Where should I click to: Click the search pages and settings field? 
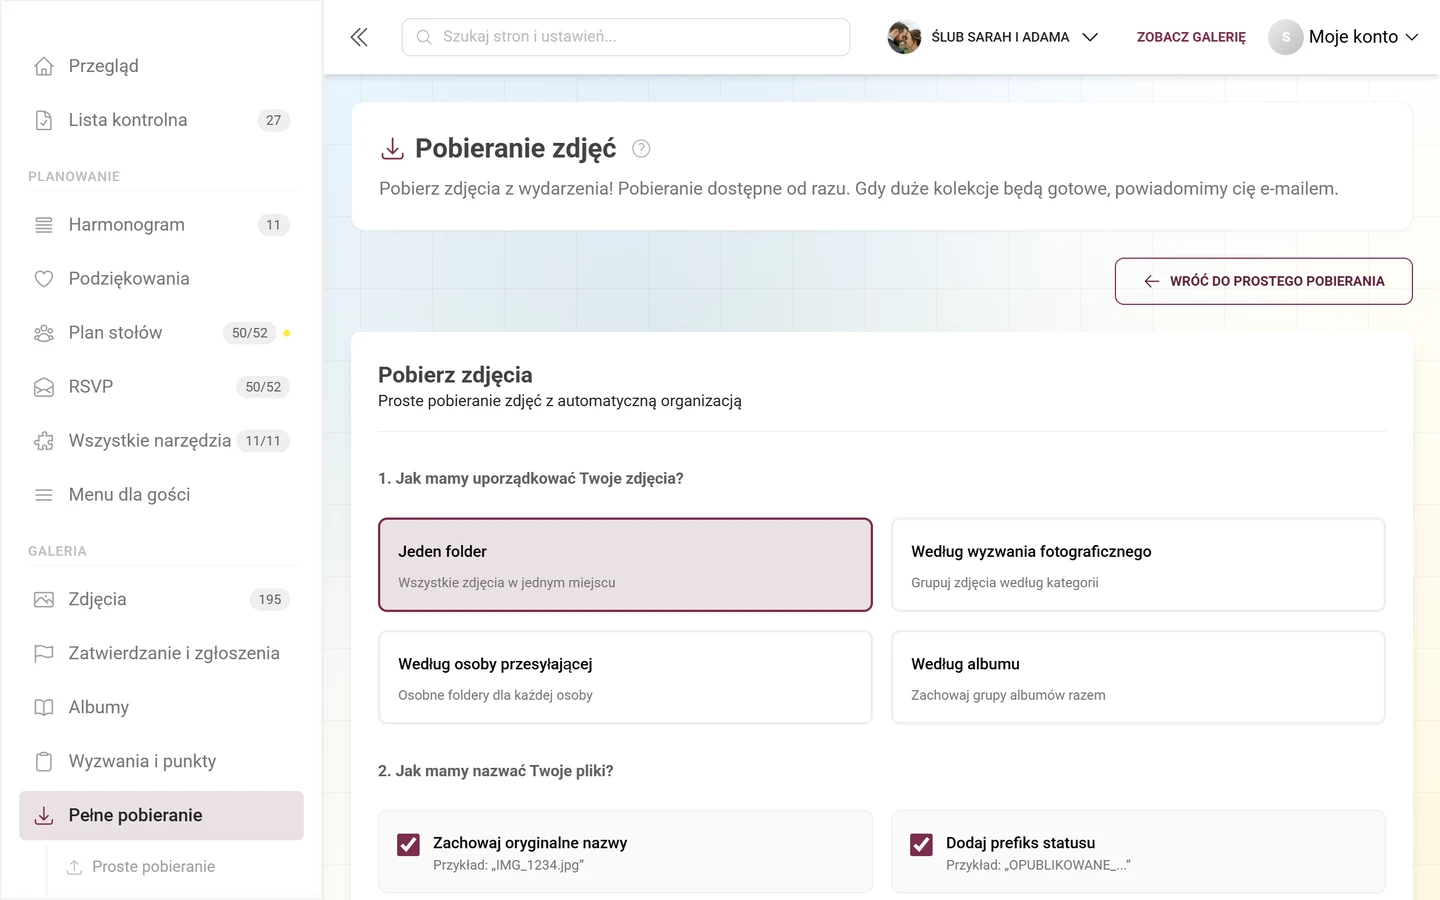[626, 37]
